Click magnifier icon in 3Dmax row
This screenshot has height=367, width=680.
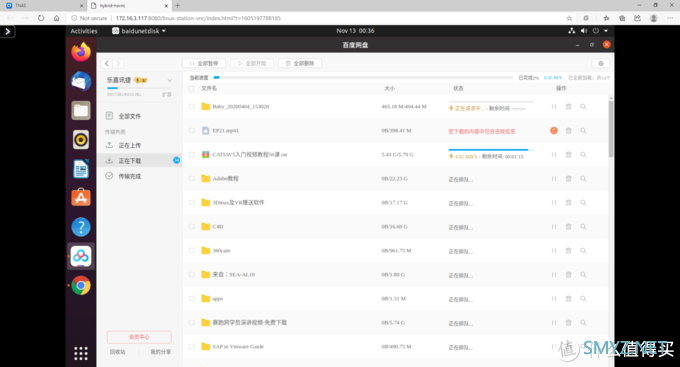583,203
